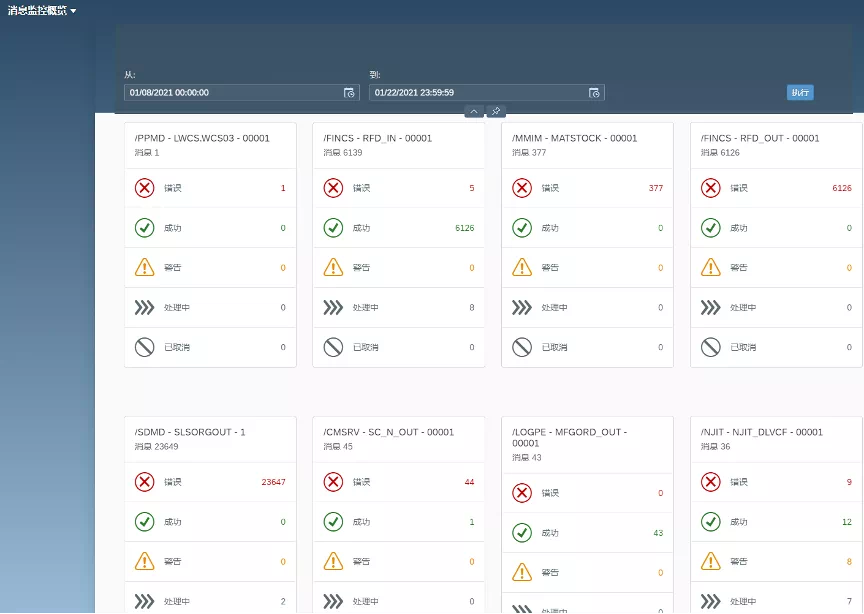Click cancelled icon in /FINCS - RFD_OUT card

[711, 347]
